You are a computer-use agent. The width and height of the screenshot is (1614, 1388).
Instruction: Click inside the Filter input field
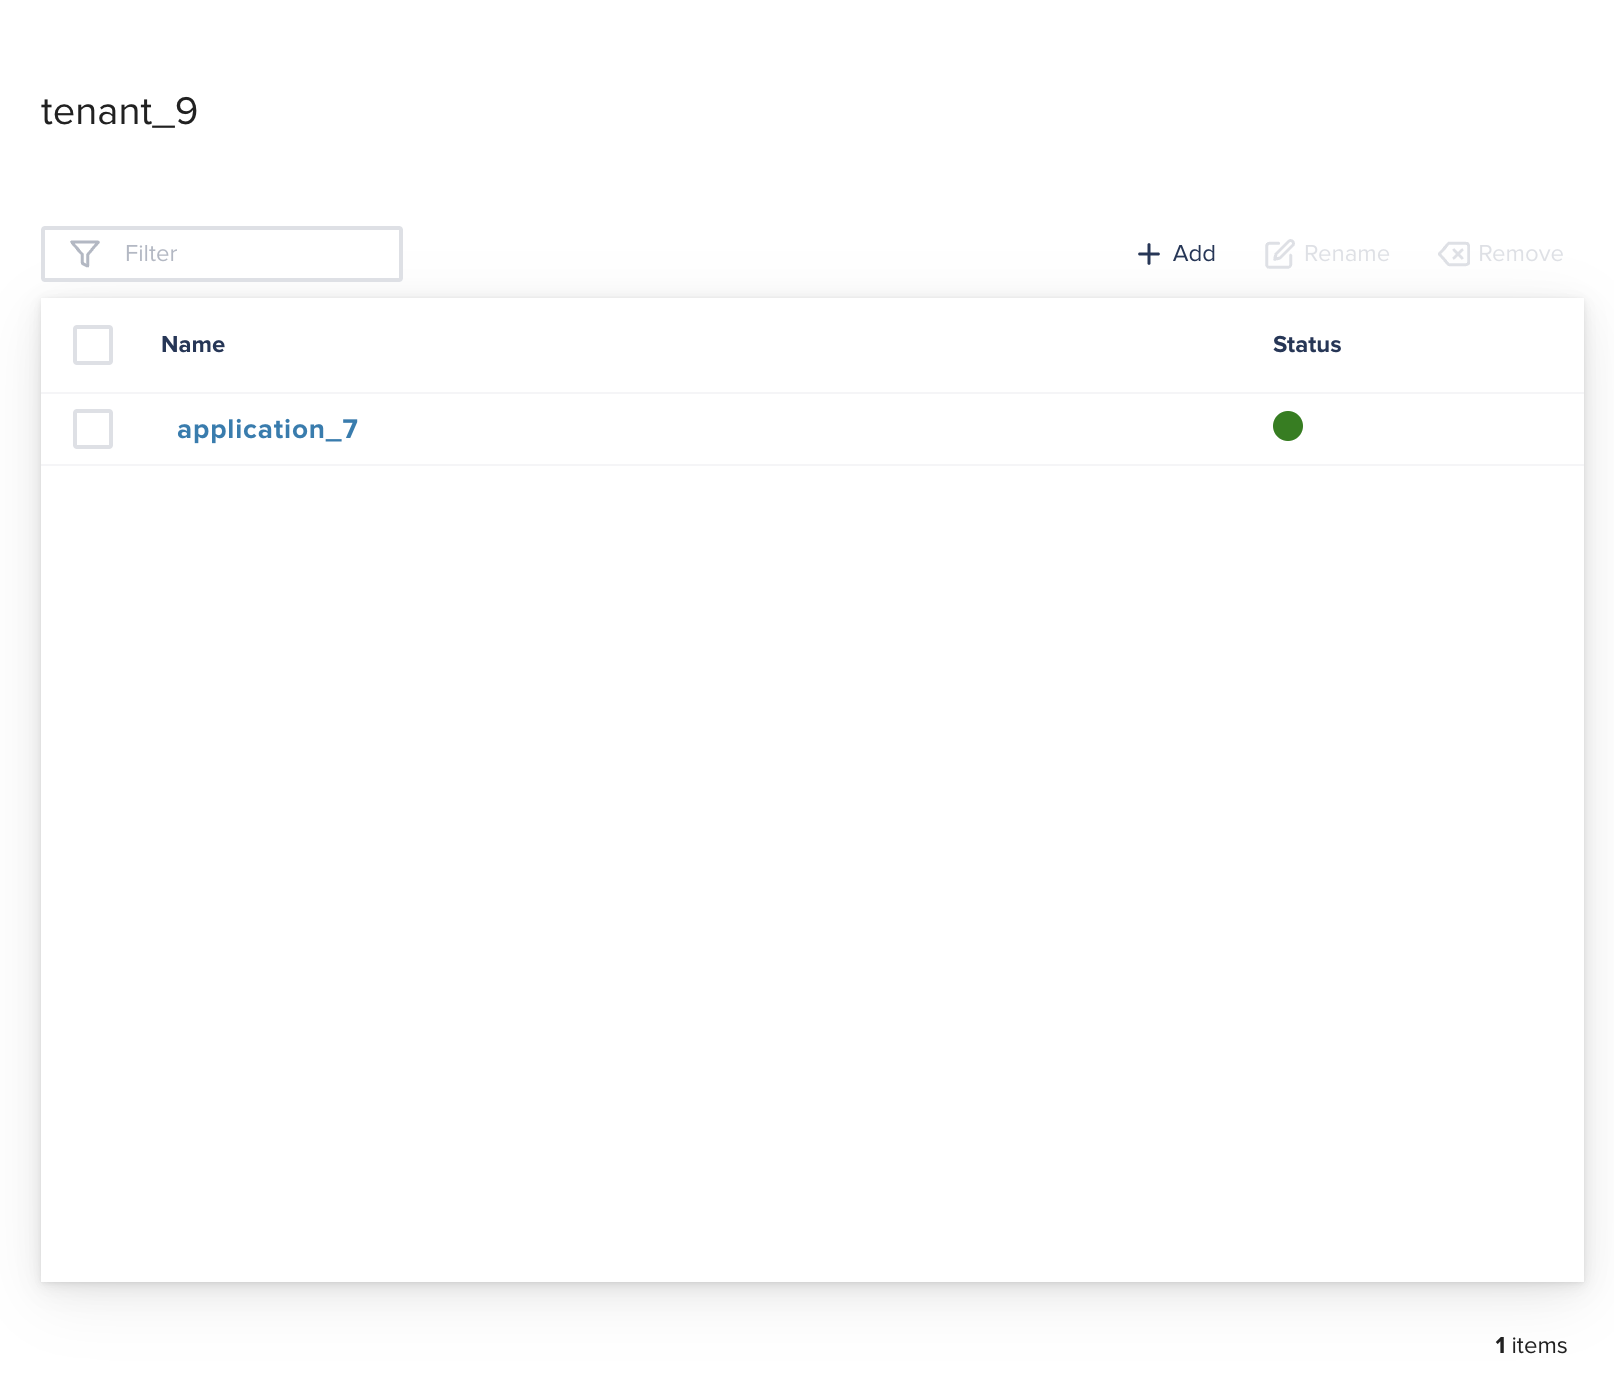(250, 253)
